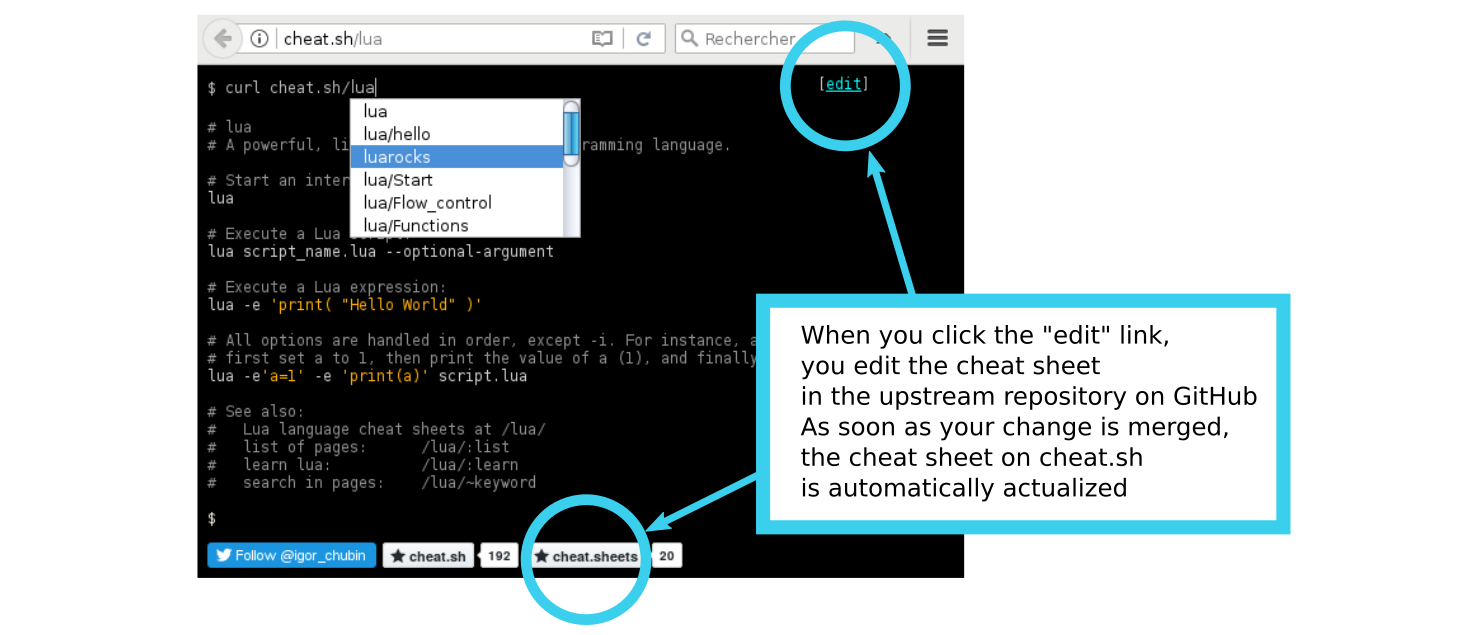Screen dimensions: 1462x635
Task: Click "lua -e'a=1' -e 'print(a)' script.lua" line
Action: [x=367, y=376]
